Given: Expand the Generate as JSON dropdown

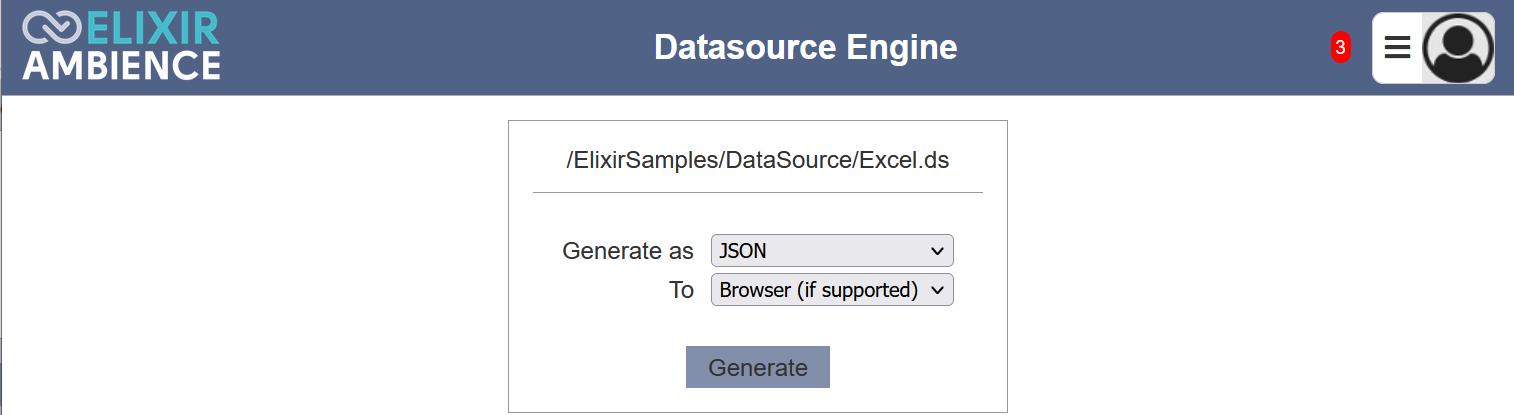Looking at the screenshot, I should [x=832, y=251].
